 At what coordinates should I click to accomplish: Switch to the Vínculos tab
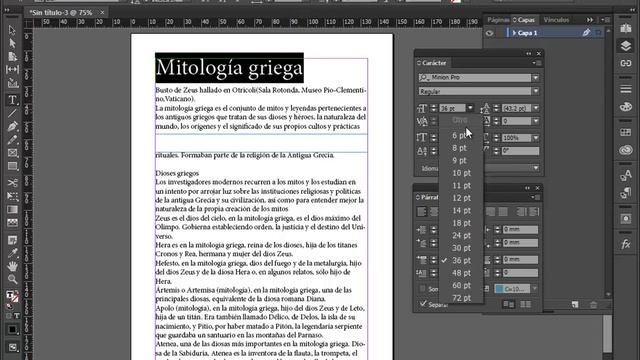(x=556, y=20)
